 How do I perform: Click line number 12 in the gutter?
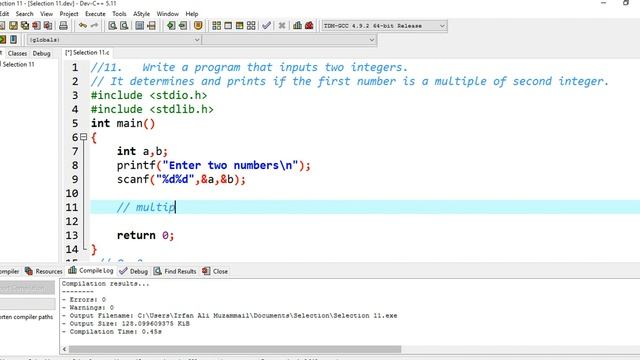point(72,221)
